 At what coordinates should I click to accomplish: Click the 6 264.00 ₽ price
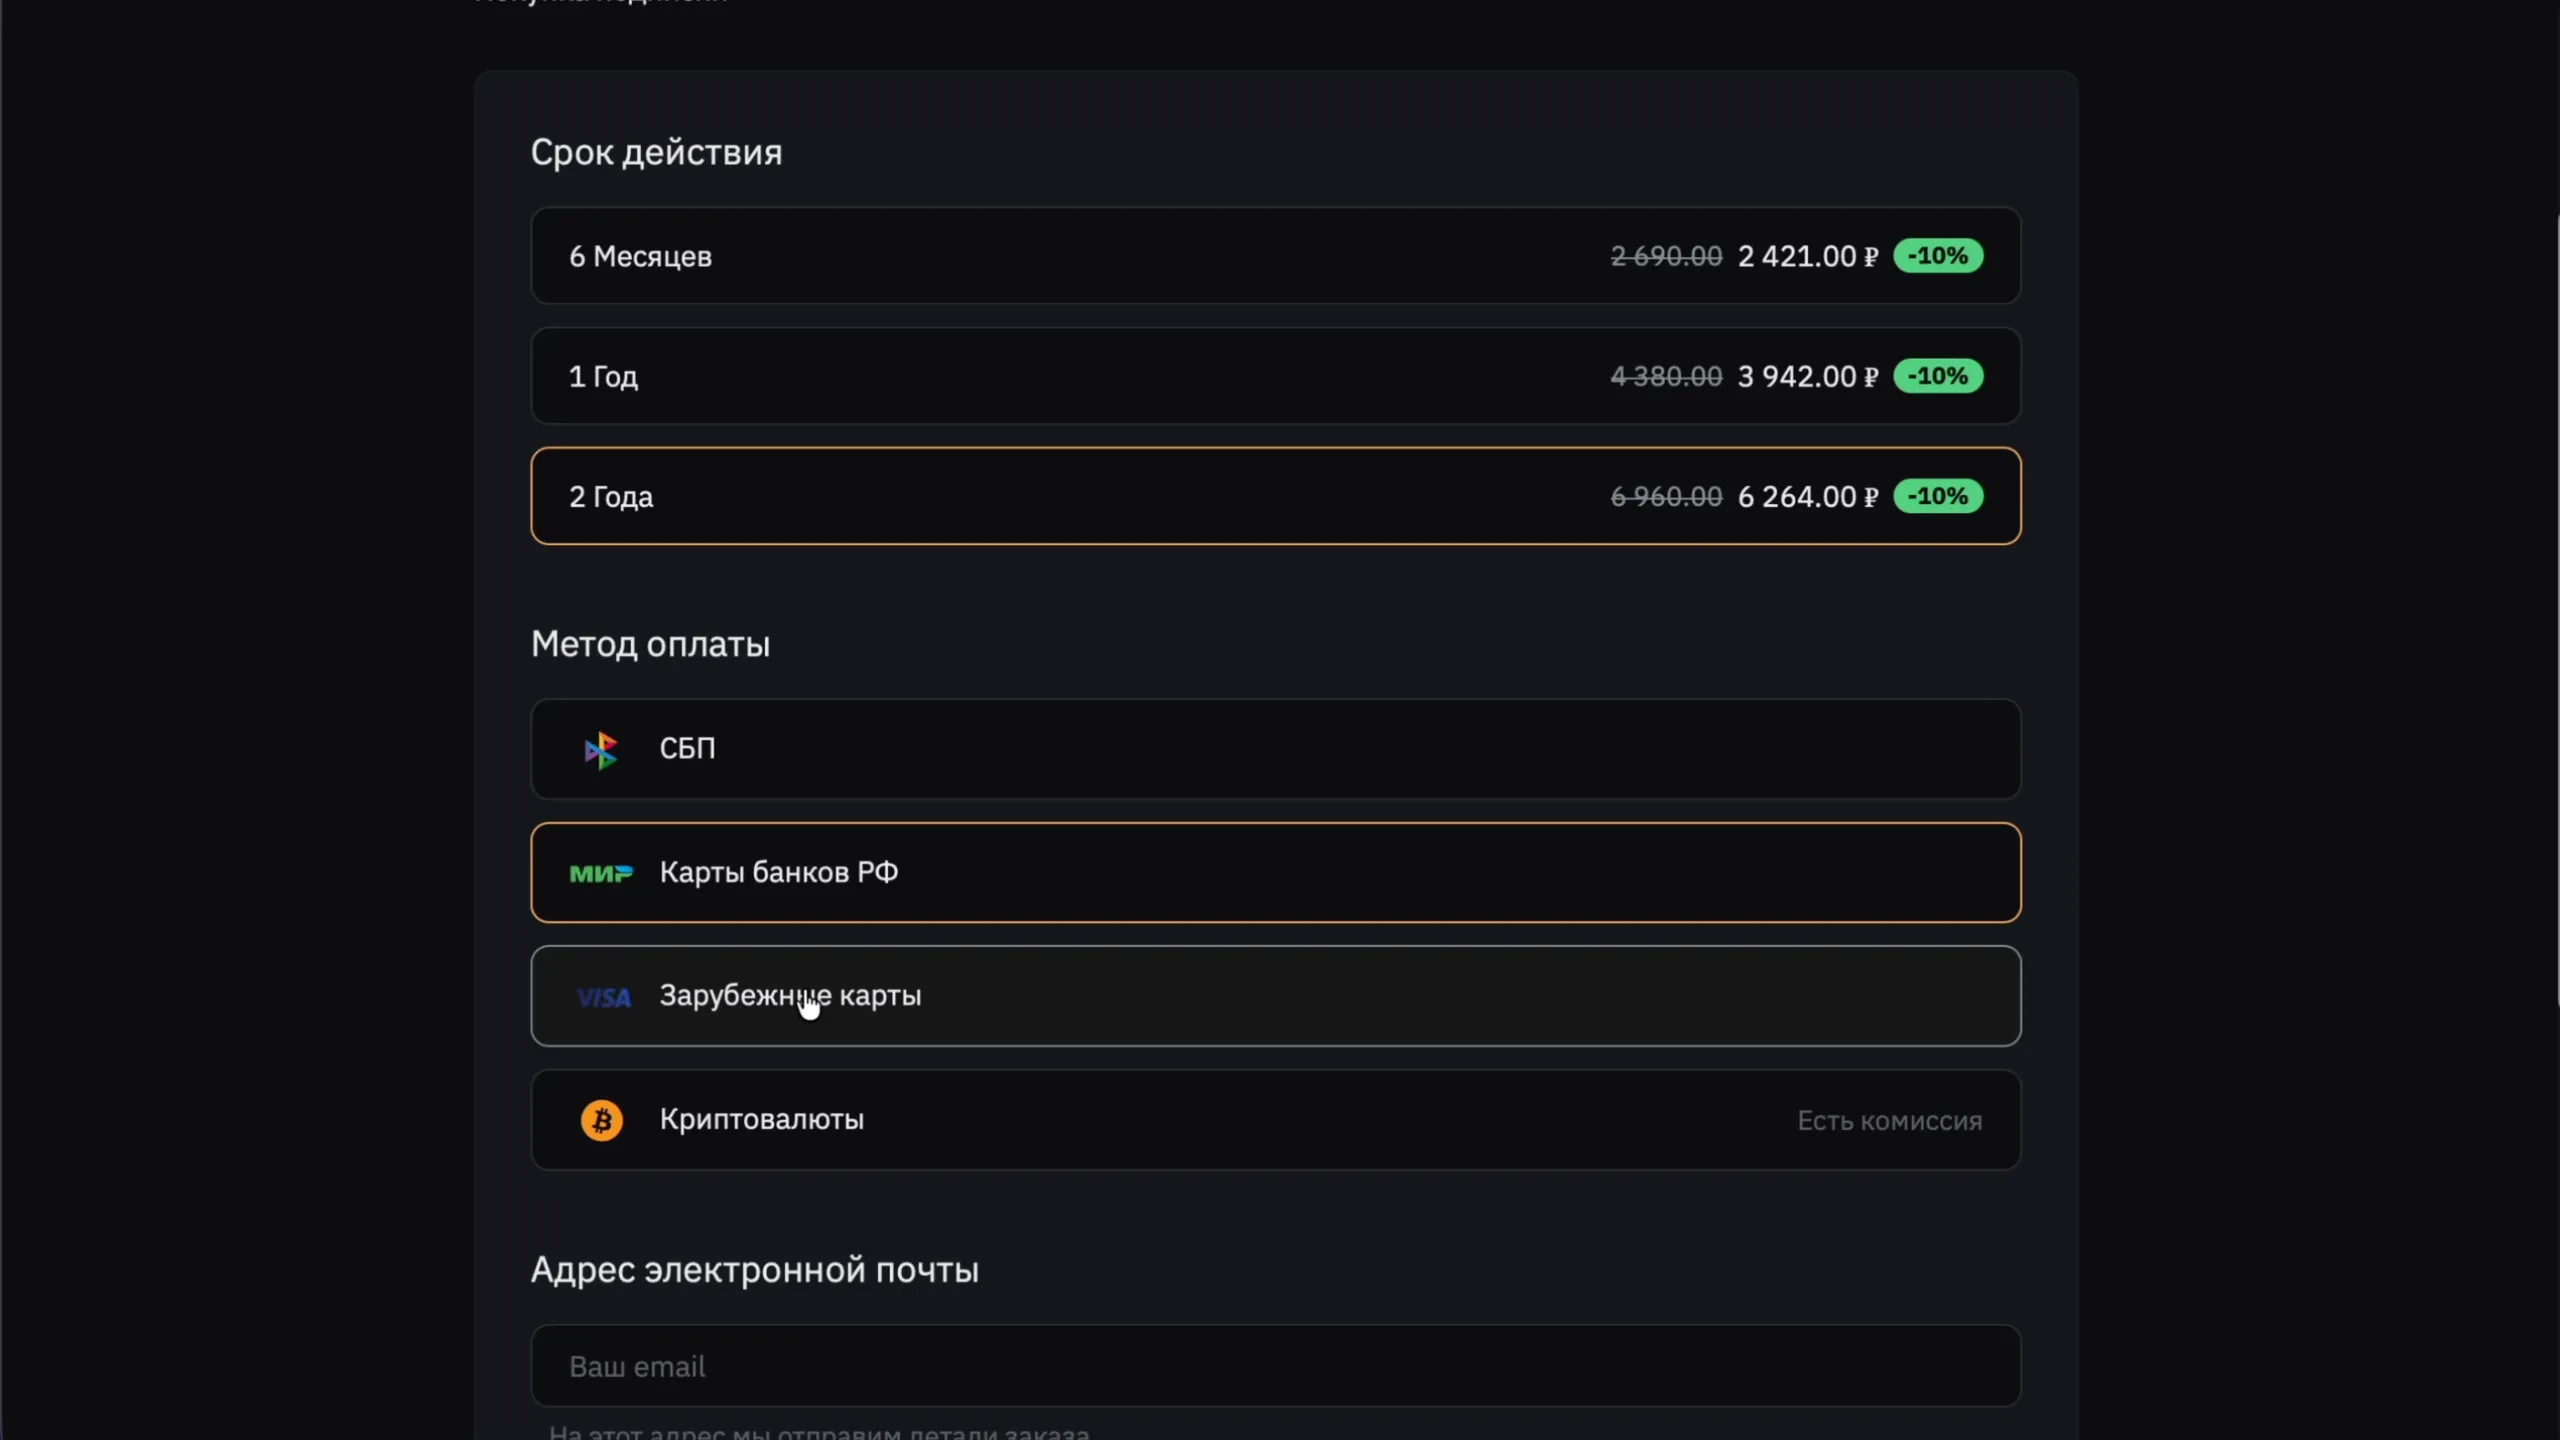coord(1808,497)
